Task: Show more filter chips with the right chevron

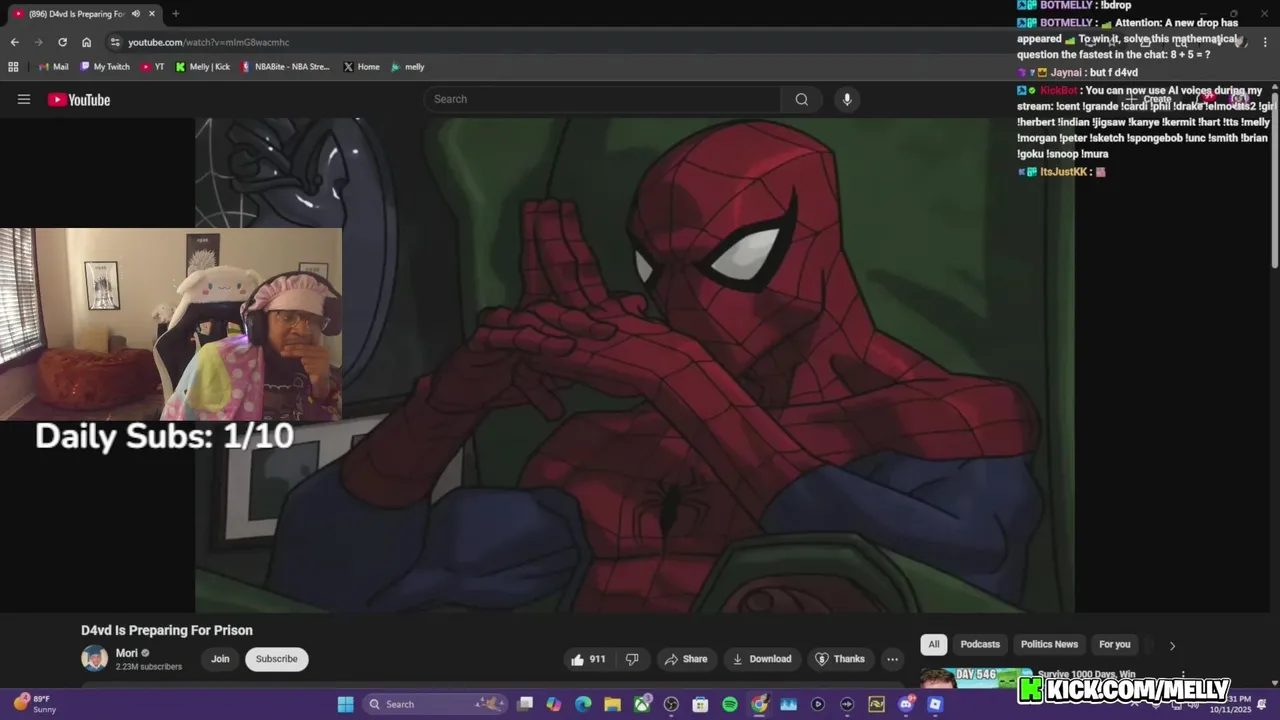Action: [x=1172, y=645]
